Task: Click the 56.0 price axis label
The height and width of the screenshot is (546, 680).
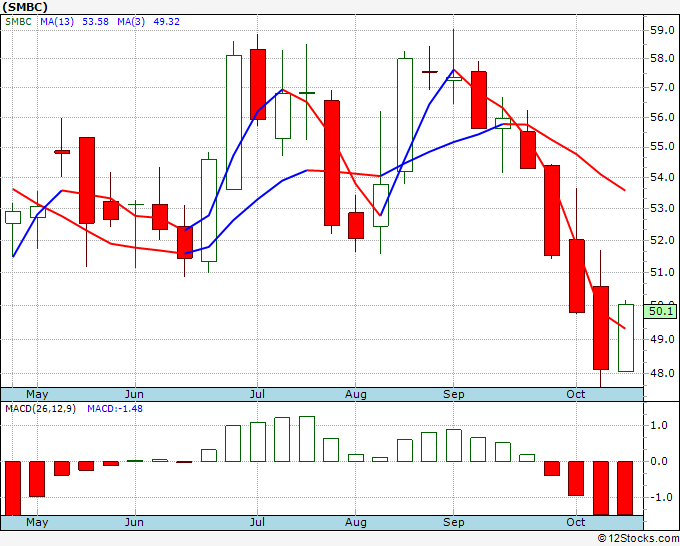Action: point(662,117)
